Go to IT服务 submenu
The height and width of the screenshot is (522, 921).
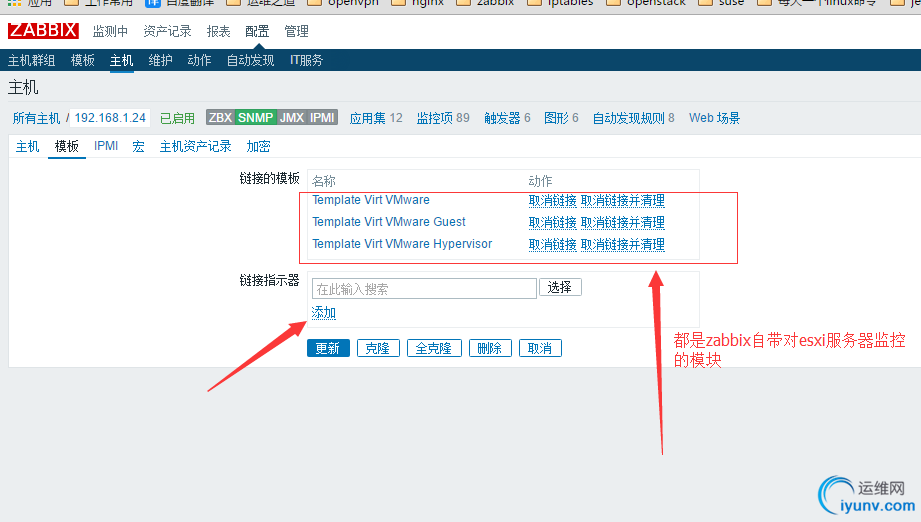[x=306, y=60]
